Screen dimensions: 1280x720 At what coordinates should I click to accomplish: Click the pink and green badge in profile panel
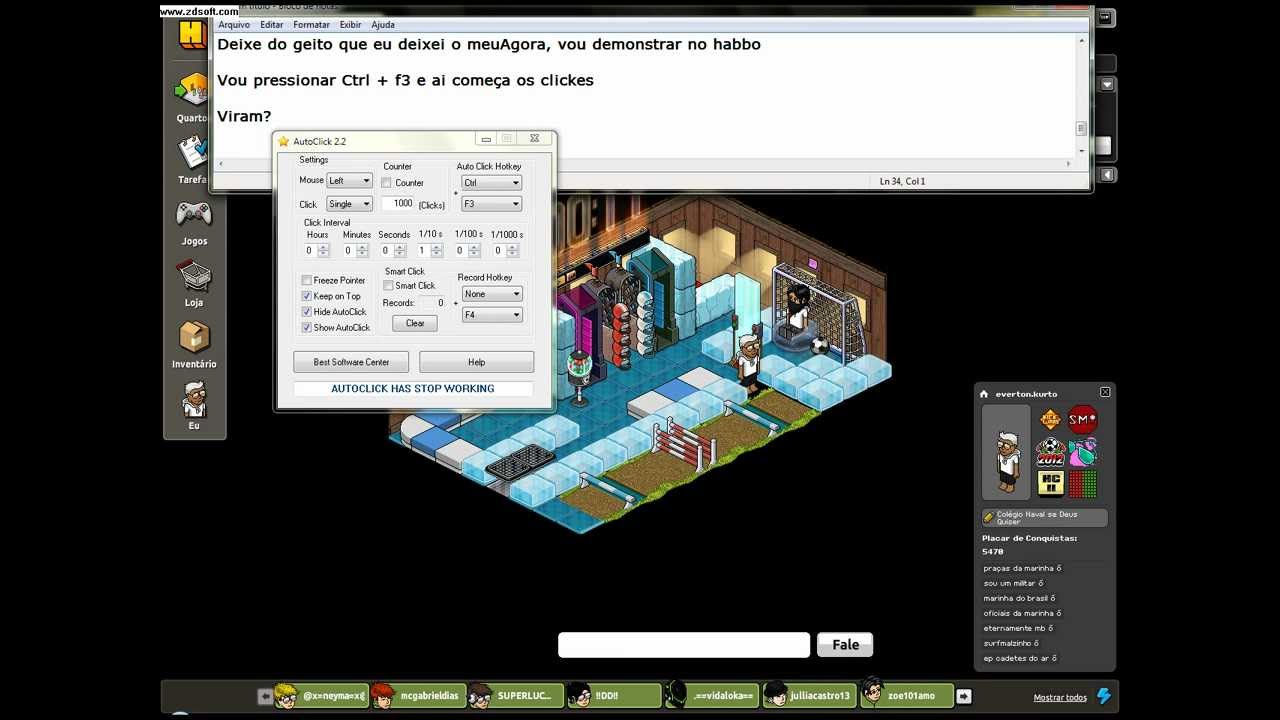tap(1083, 453)
